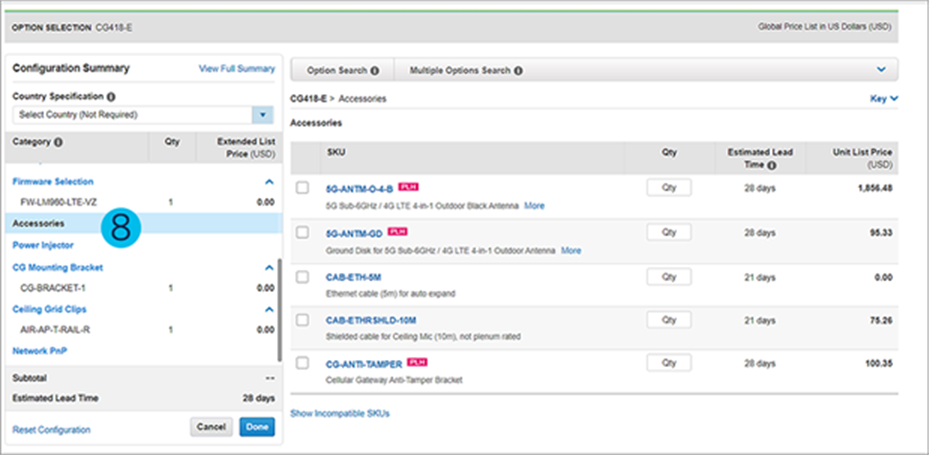Click the PLH badge next to 5G-ANTM-GD

(x=398, y=231)
